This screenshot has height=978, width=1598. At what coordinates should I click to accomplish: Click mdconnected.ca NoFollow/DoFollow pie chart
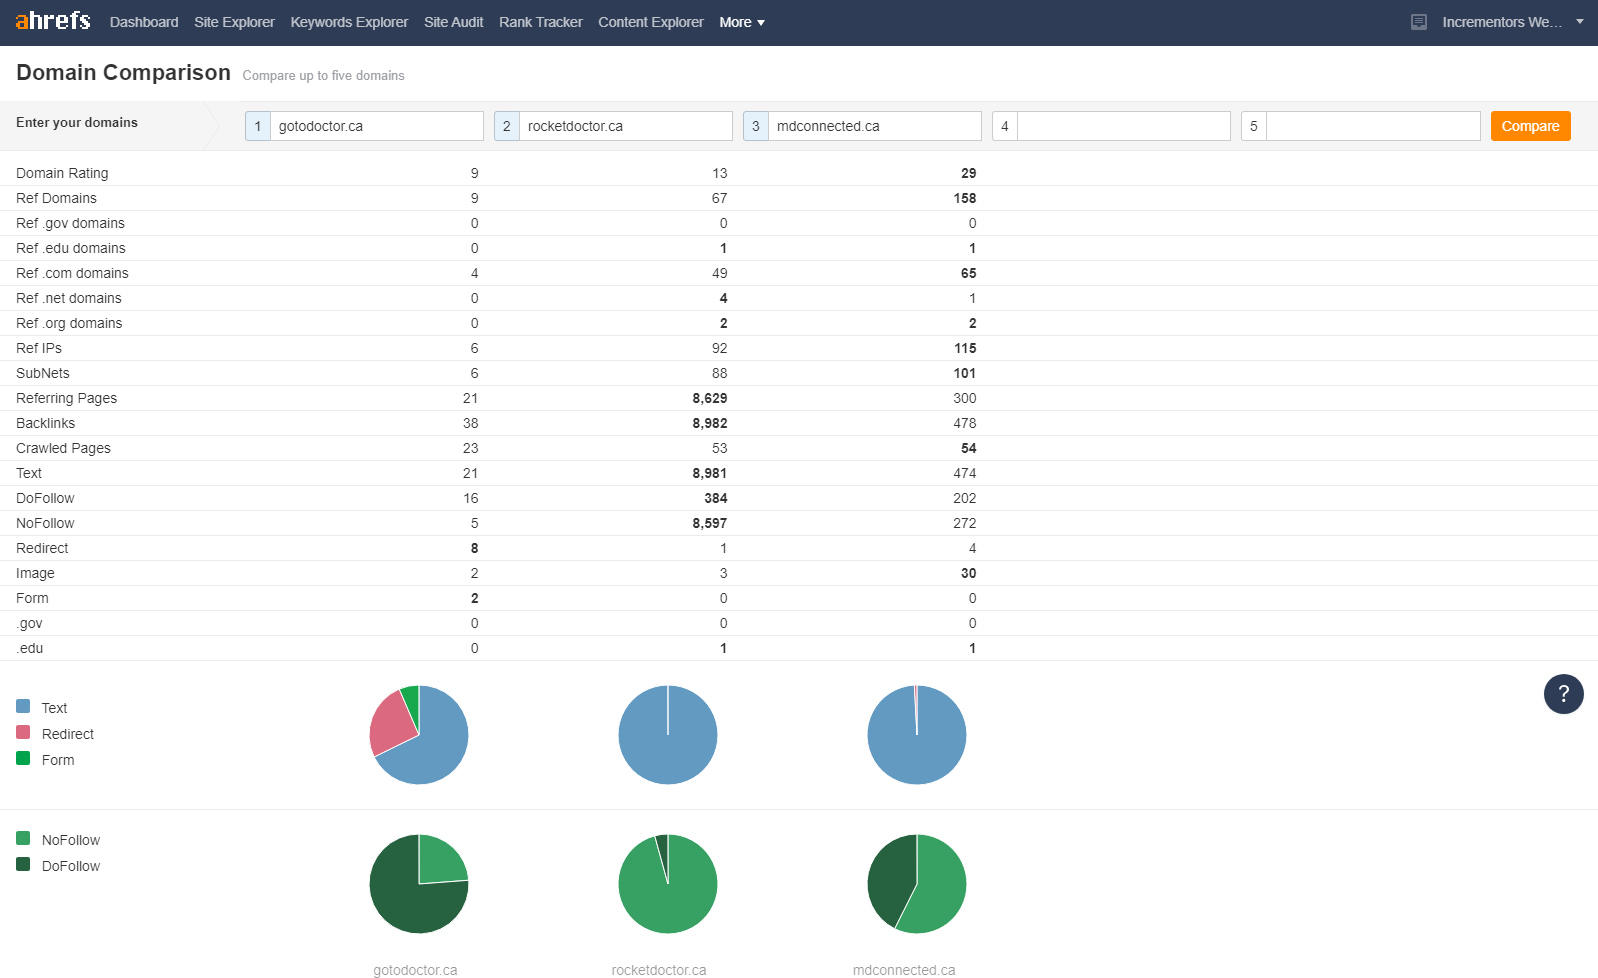pos(917,884)
